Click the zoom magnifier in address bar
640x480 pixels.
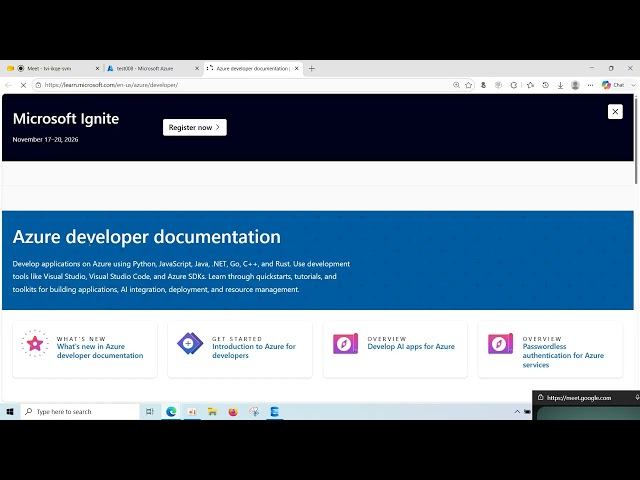pos(456,85)
